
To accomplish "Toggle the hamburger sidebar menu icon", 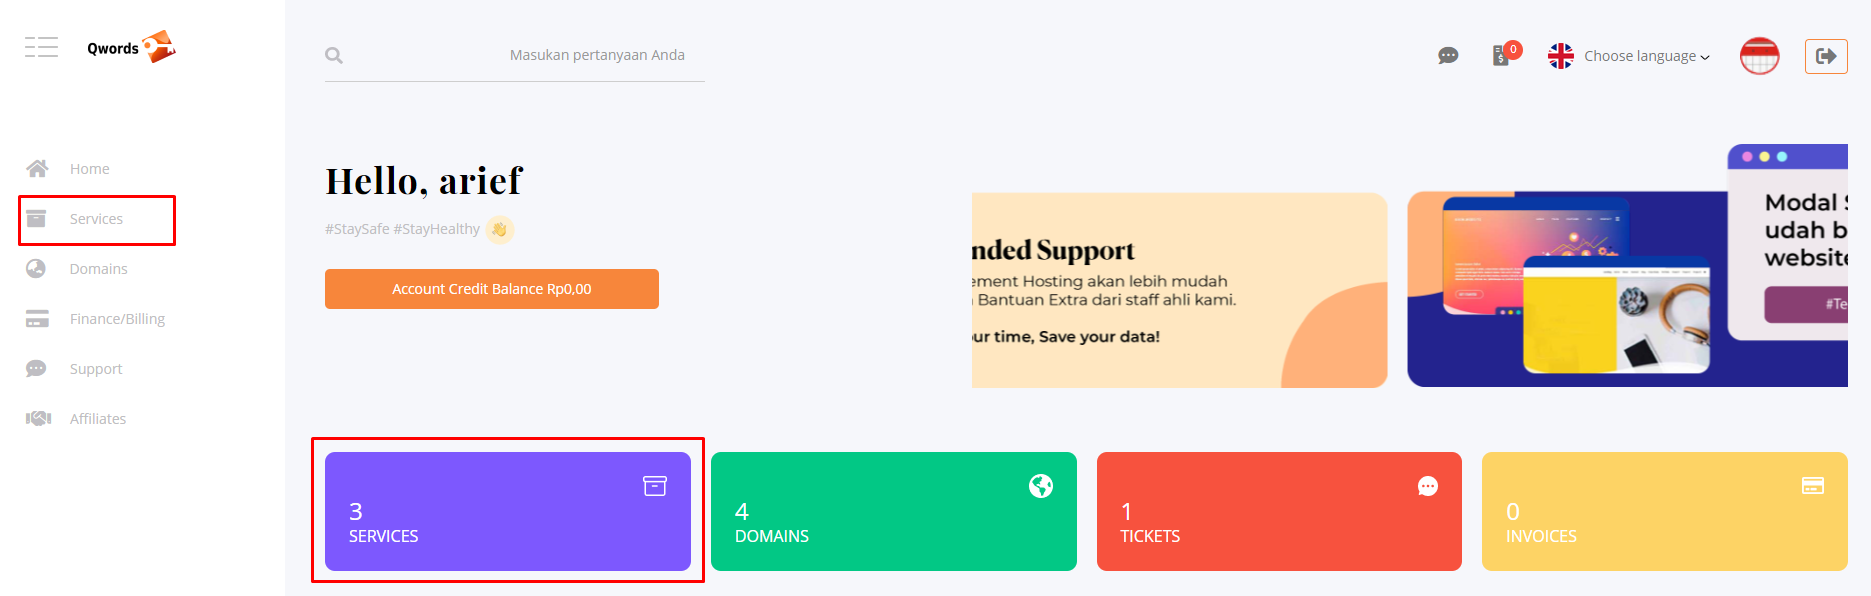I will point(41,47).
